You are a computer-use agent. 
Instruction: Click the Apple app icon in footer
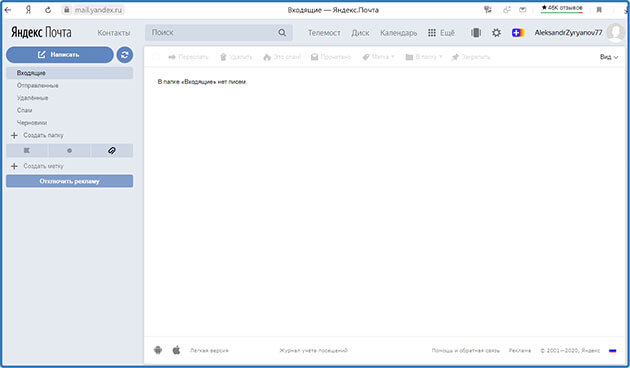[176, 350]
